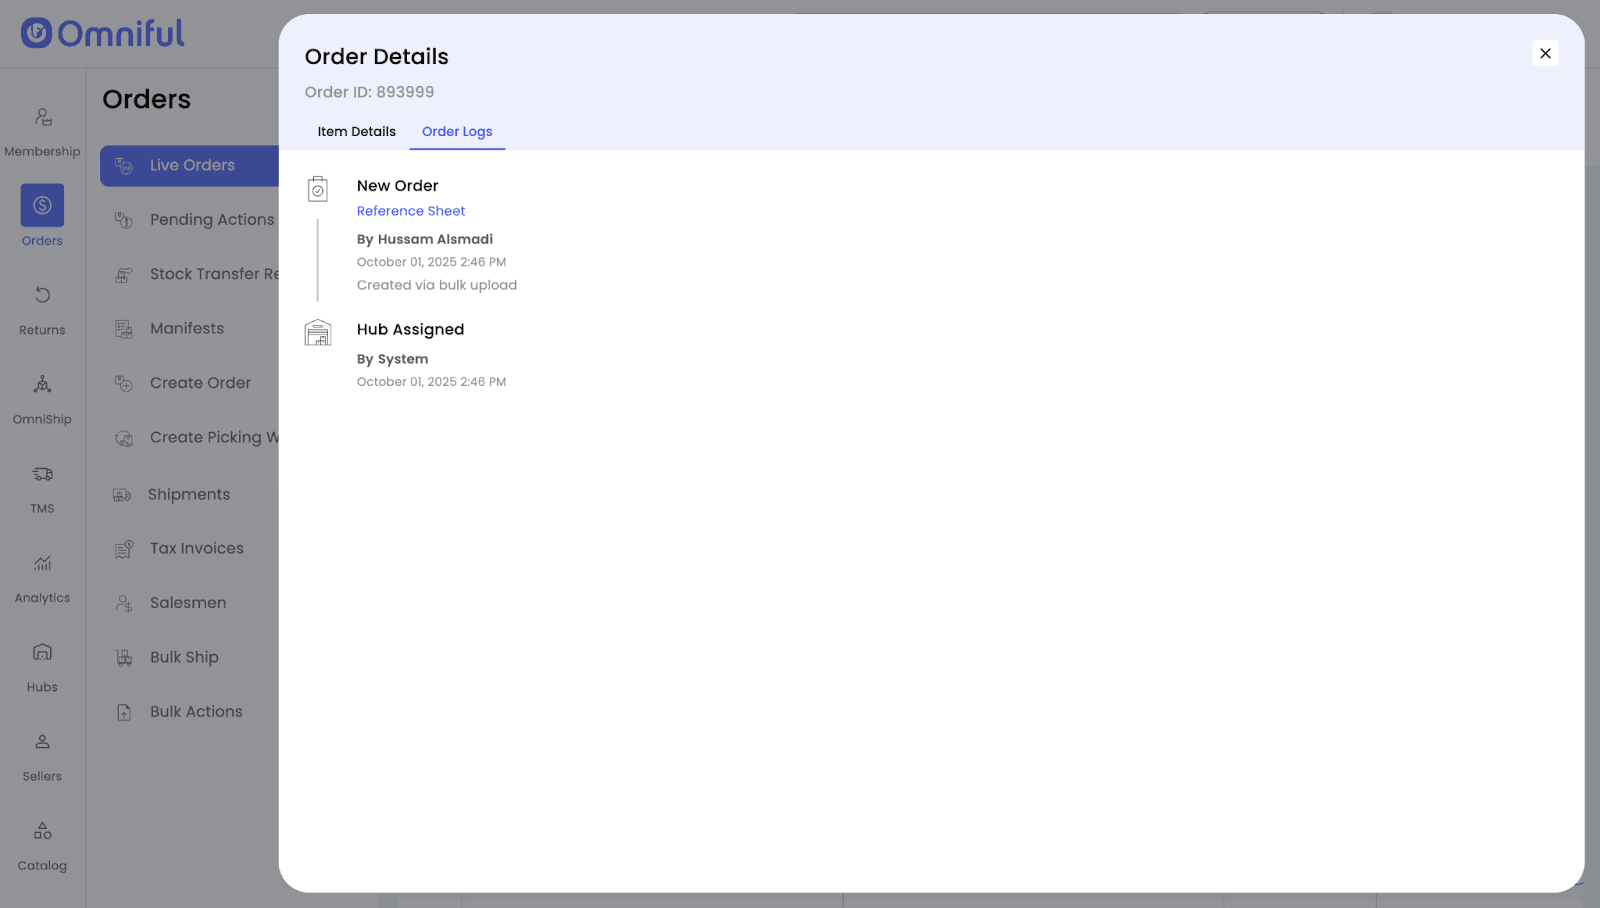Close the Order Details dialog
Screen dimensions: 1600x908
pyautogui.click(x=1545, y=54)
